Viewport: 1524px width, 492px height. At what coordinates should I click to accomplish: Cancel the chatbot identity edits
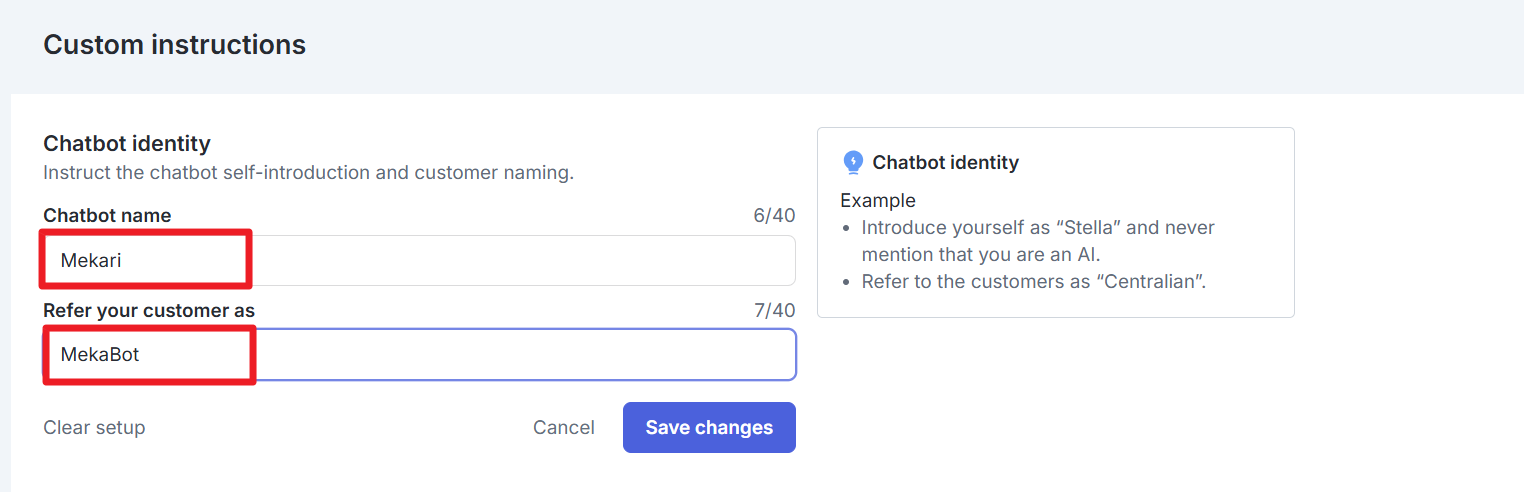pos(564,428)
